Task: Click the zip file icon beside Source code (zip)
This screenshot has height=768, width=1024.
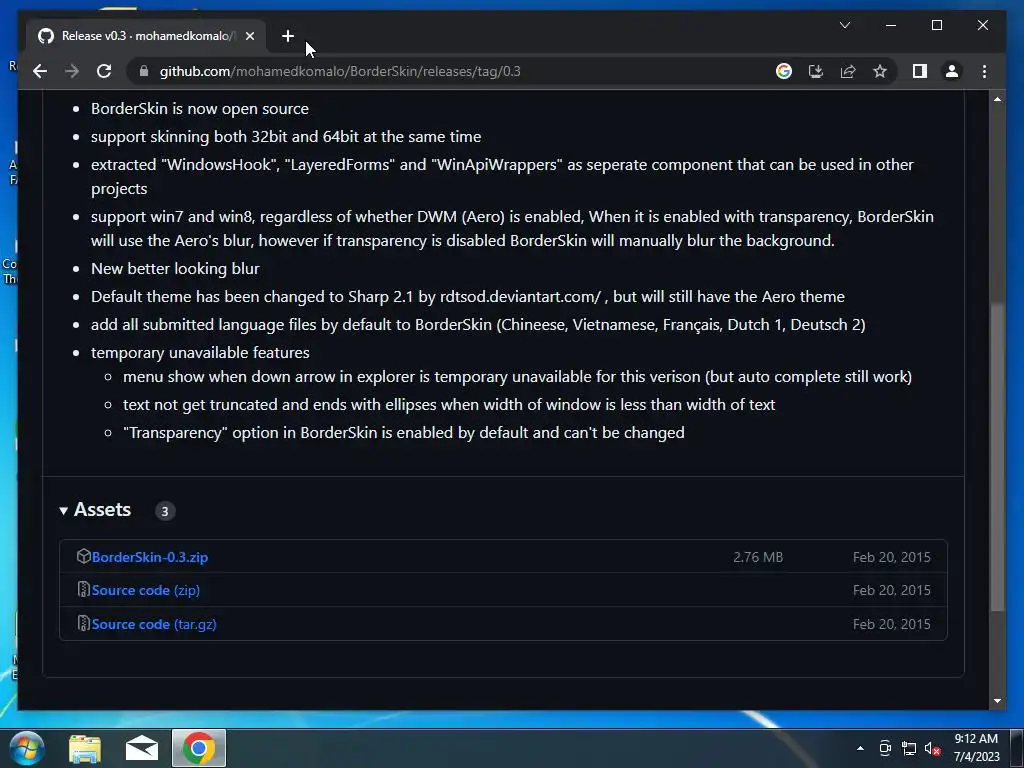Action: point(83,590)
